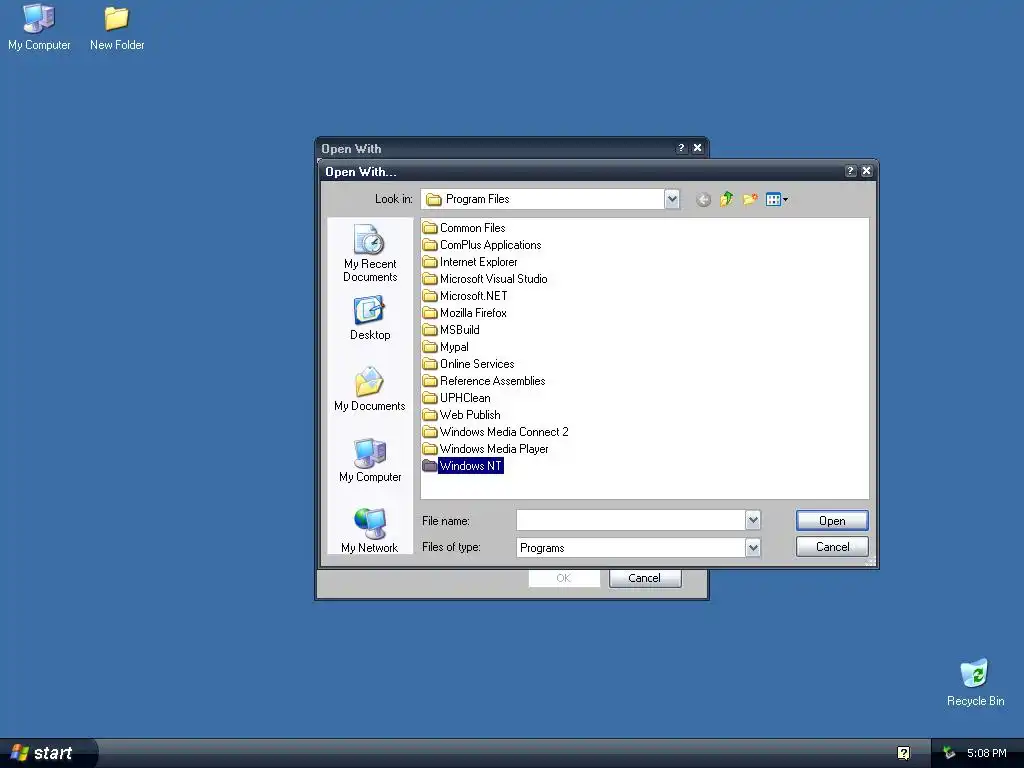1024x768 pixels.
Task: Select the Mozilla Firefox folder icon
Action: click(429, 313)
